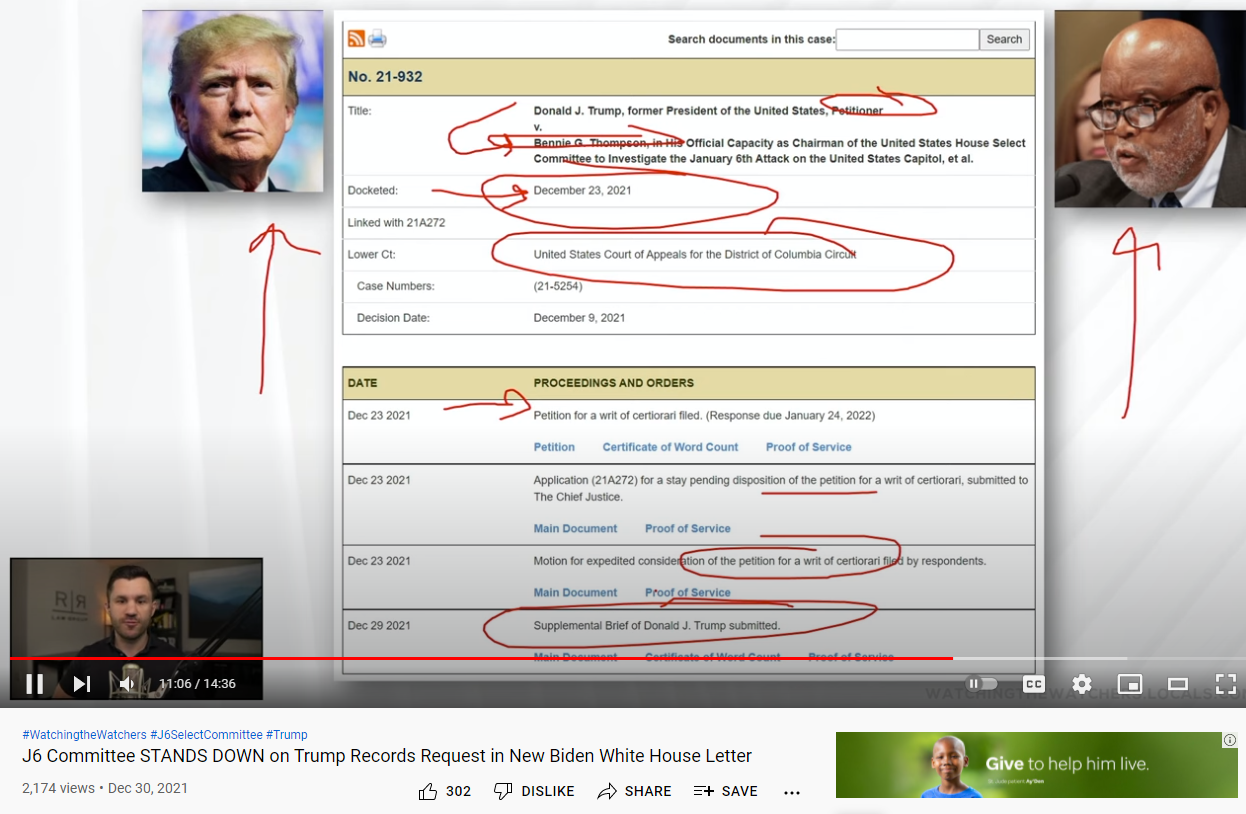
Task: Open the #Trump hashtag link
Action: coord(287,735)
